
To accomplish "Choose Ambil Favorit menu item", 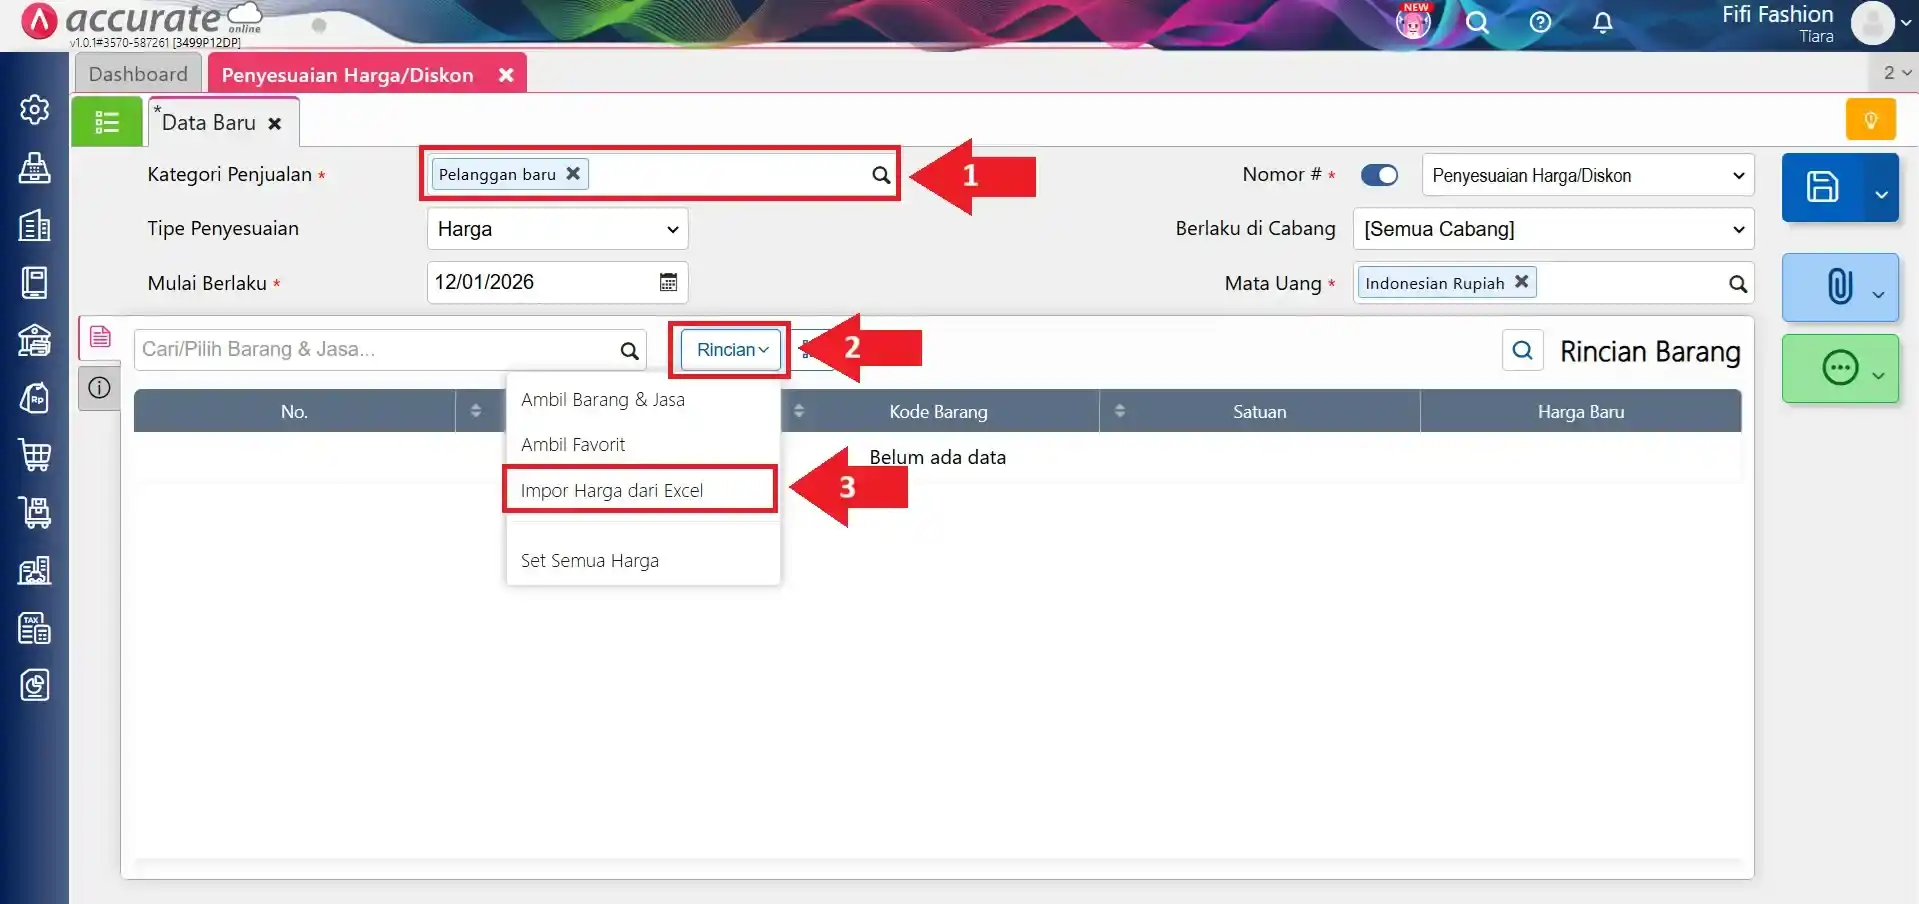I will (x=643, y=445).
